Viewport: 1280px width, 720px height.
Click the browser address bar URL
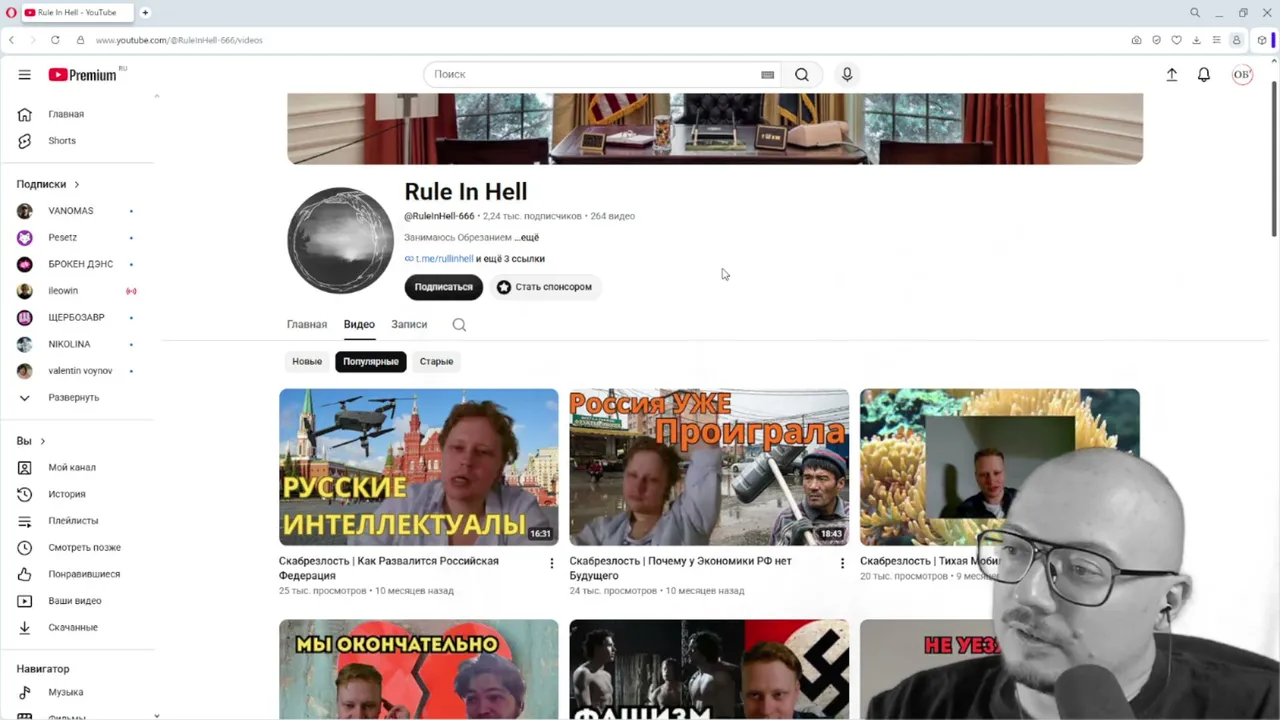coord(179,40)
